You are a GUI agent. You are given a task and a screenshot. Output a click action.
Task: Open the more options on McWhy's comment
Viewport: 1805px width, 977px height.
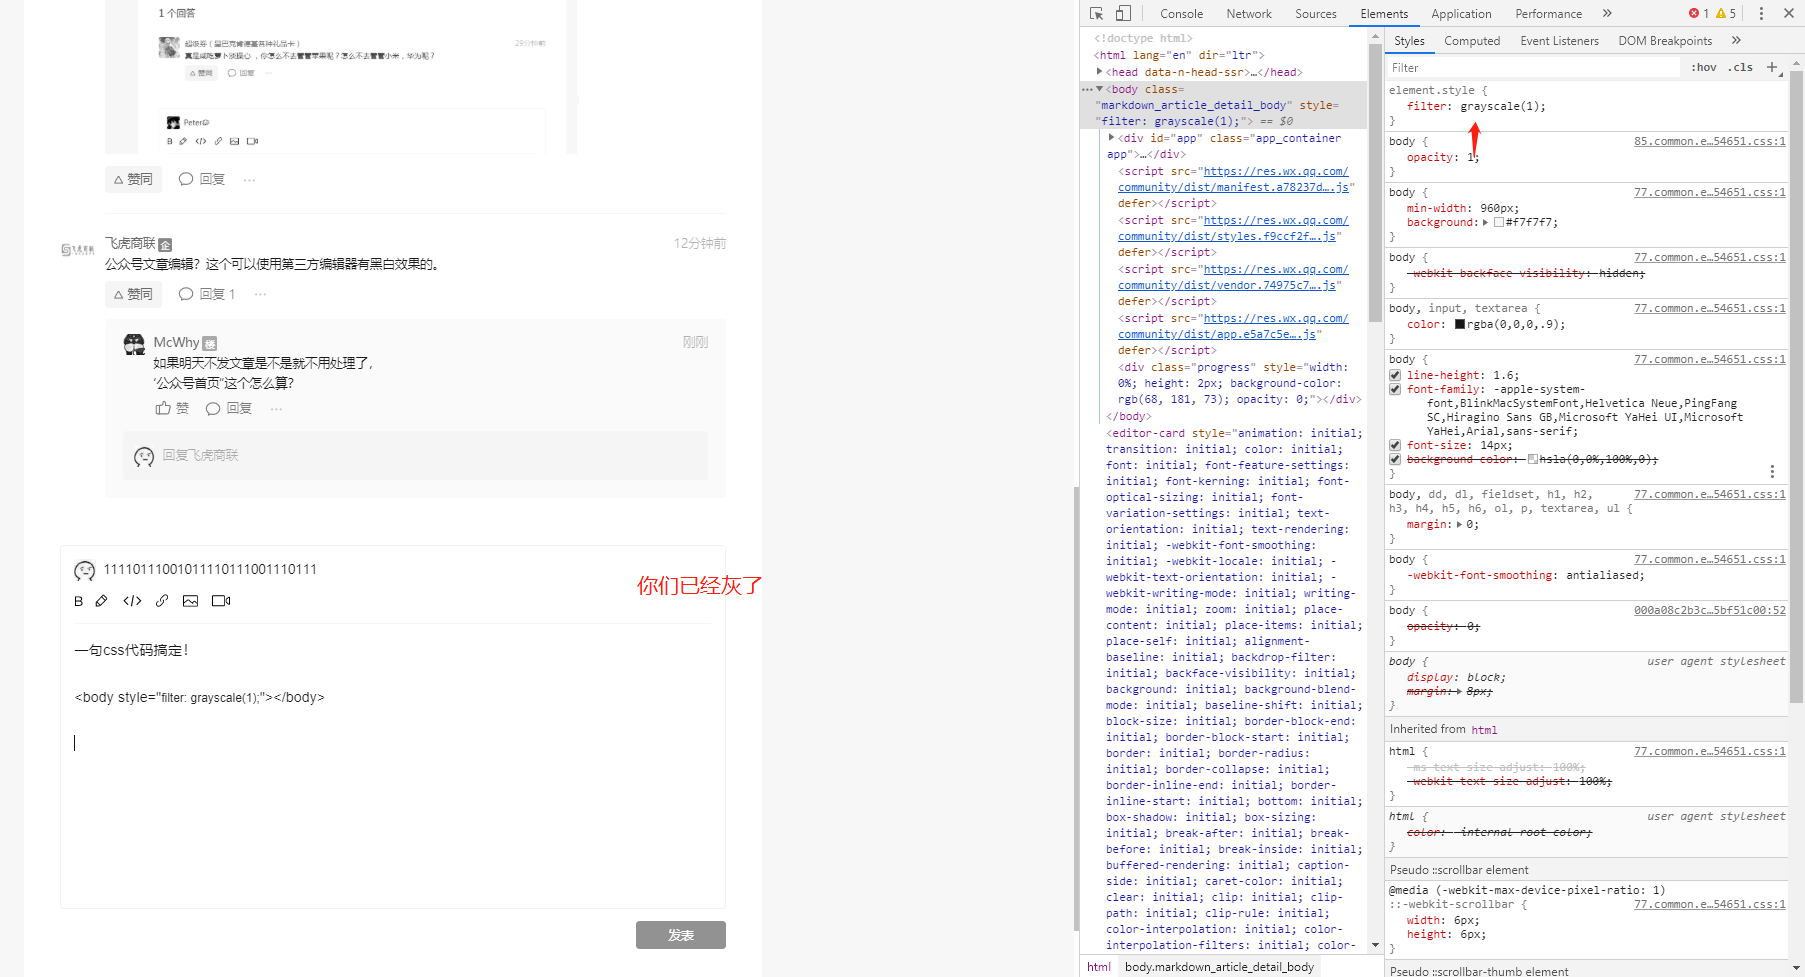pyautogui.click(x=276, y=408)
